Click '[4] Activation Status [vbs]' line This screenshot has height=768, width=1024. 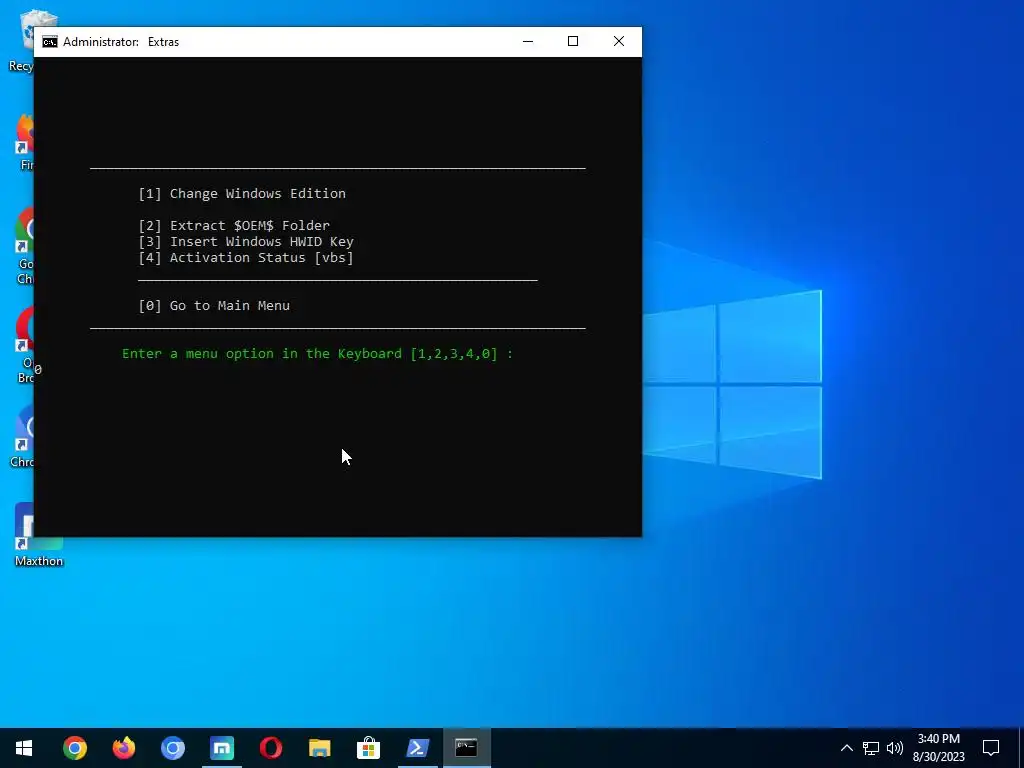[246, 257]
